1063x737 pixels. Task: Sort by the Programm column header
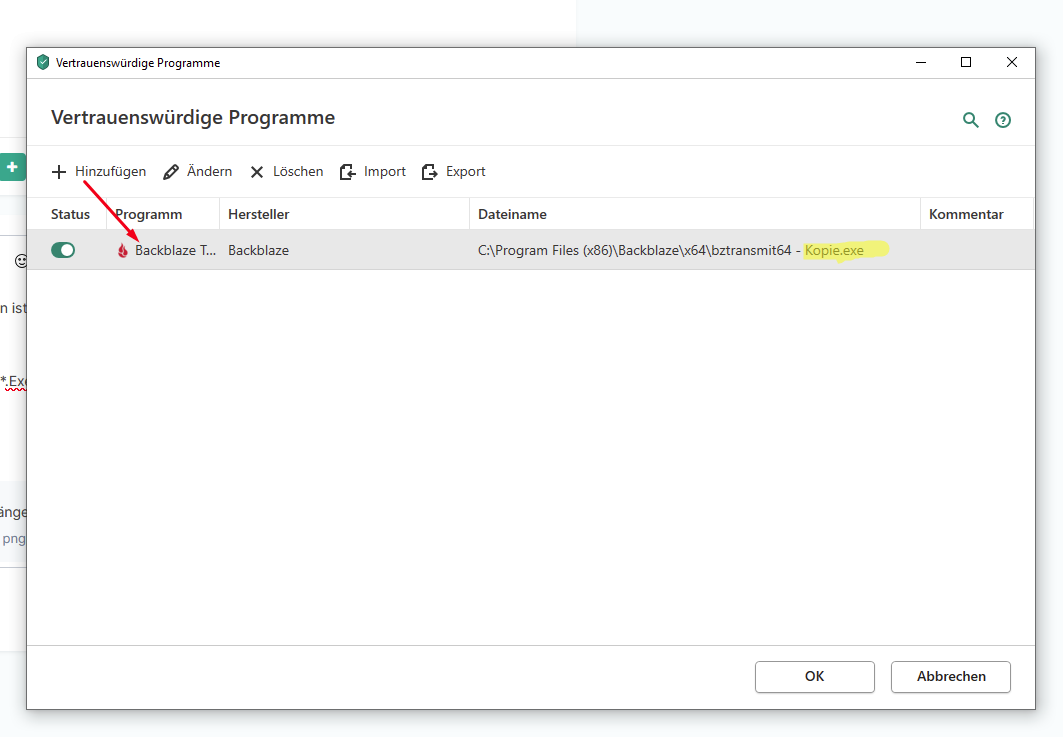pyautogui.click(x=148, y=214)
